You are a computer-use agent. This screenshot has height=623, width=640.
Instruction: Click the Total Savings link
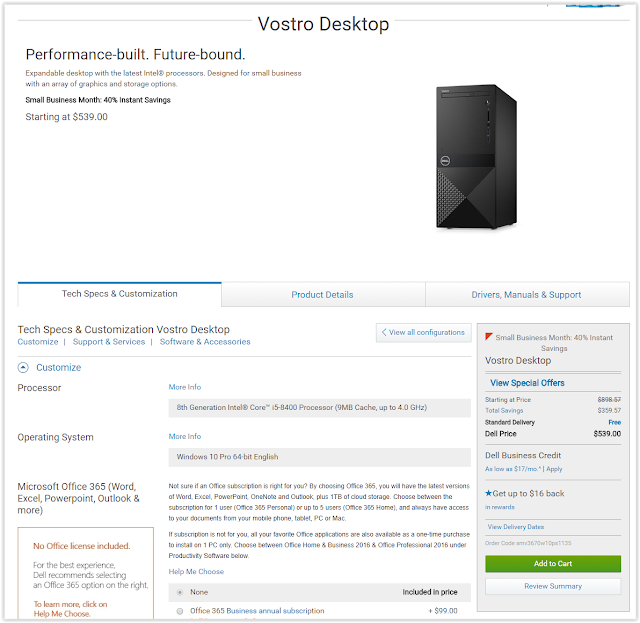504,411
